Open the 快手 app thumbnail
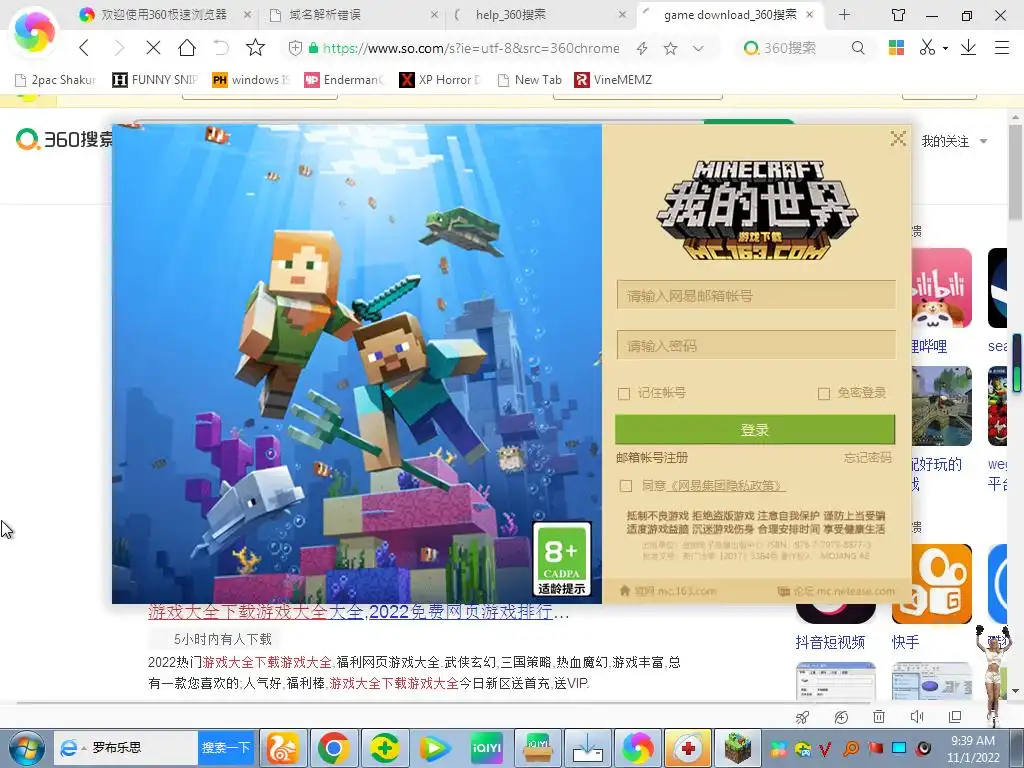The width and height of the screenshot is (1024, 768). (x=931, y=584)
